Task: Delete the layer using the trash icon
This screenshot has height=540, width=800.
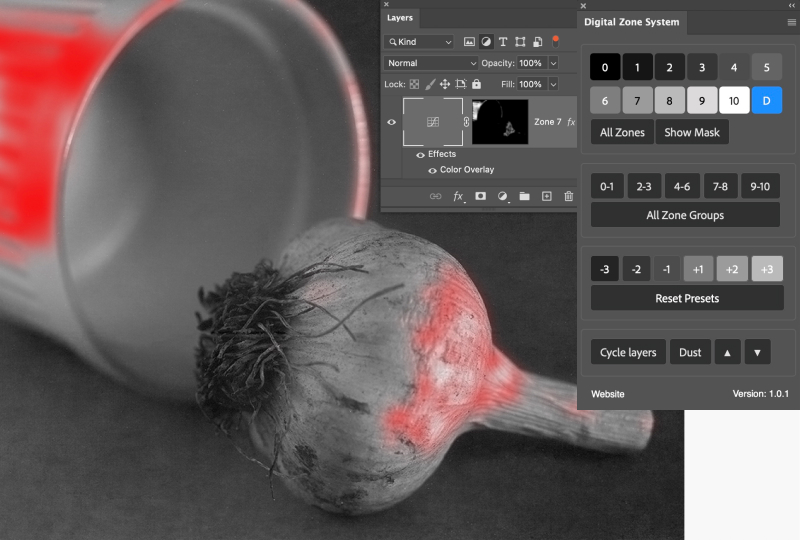Action: pyautogui.click(x=568, y=197)
